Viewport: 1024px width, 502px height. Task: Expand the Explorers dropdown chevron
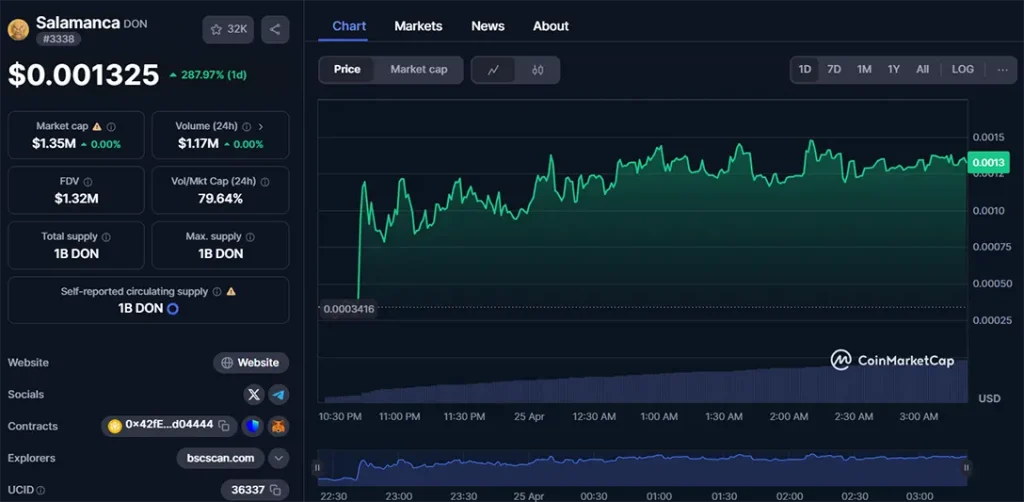click(279, 458)
